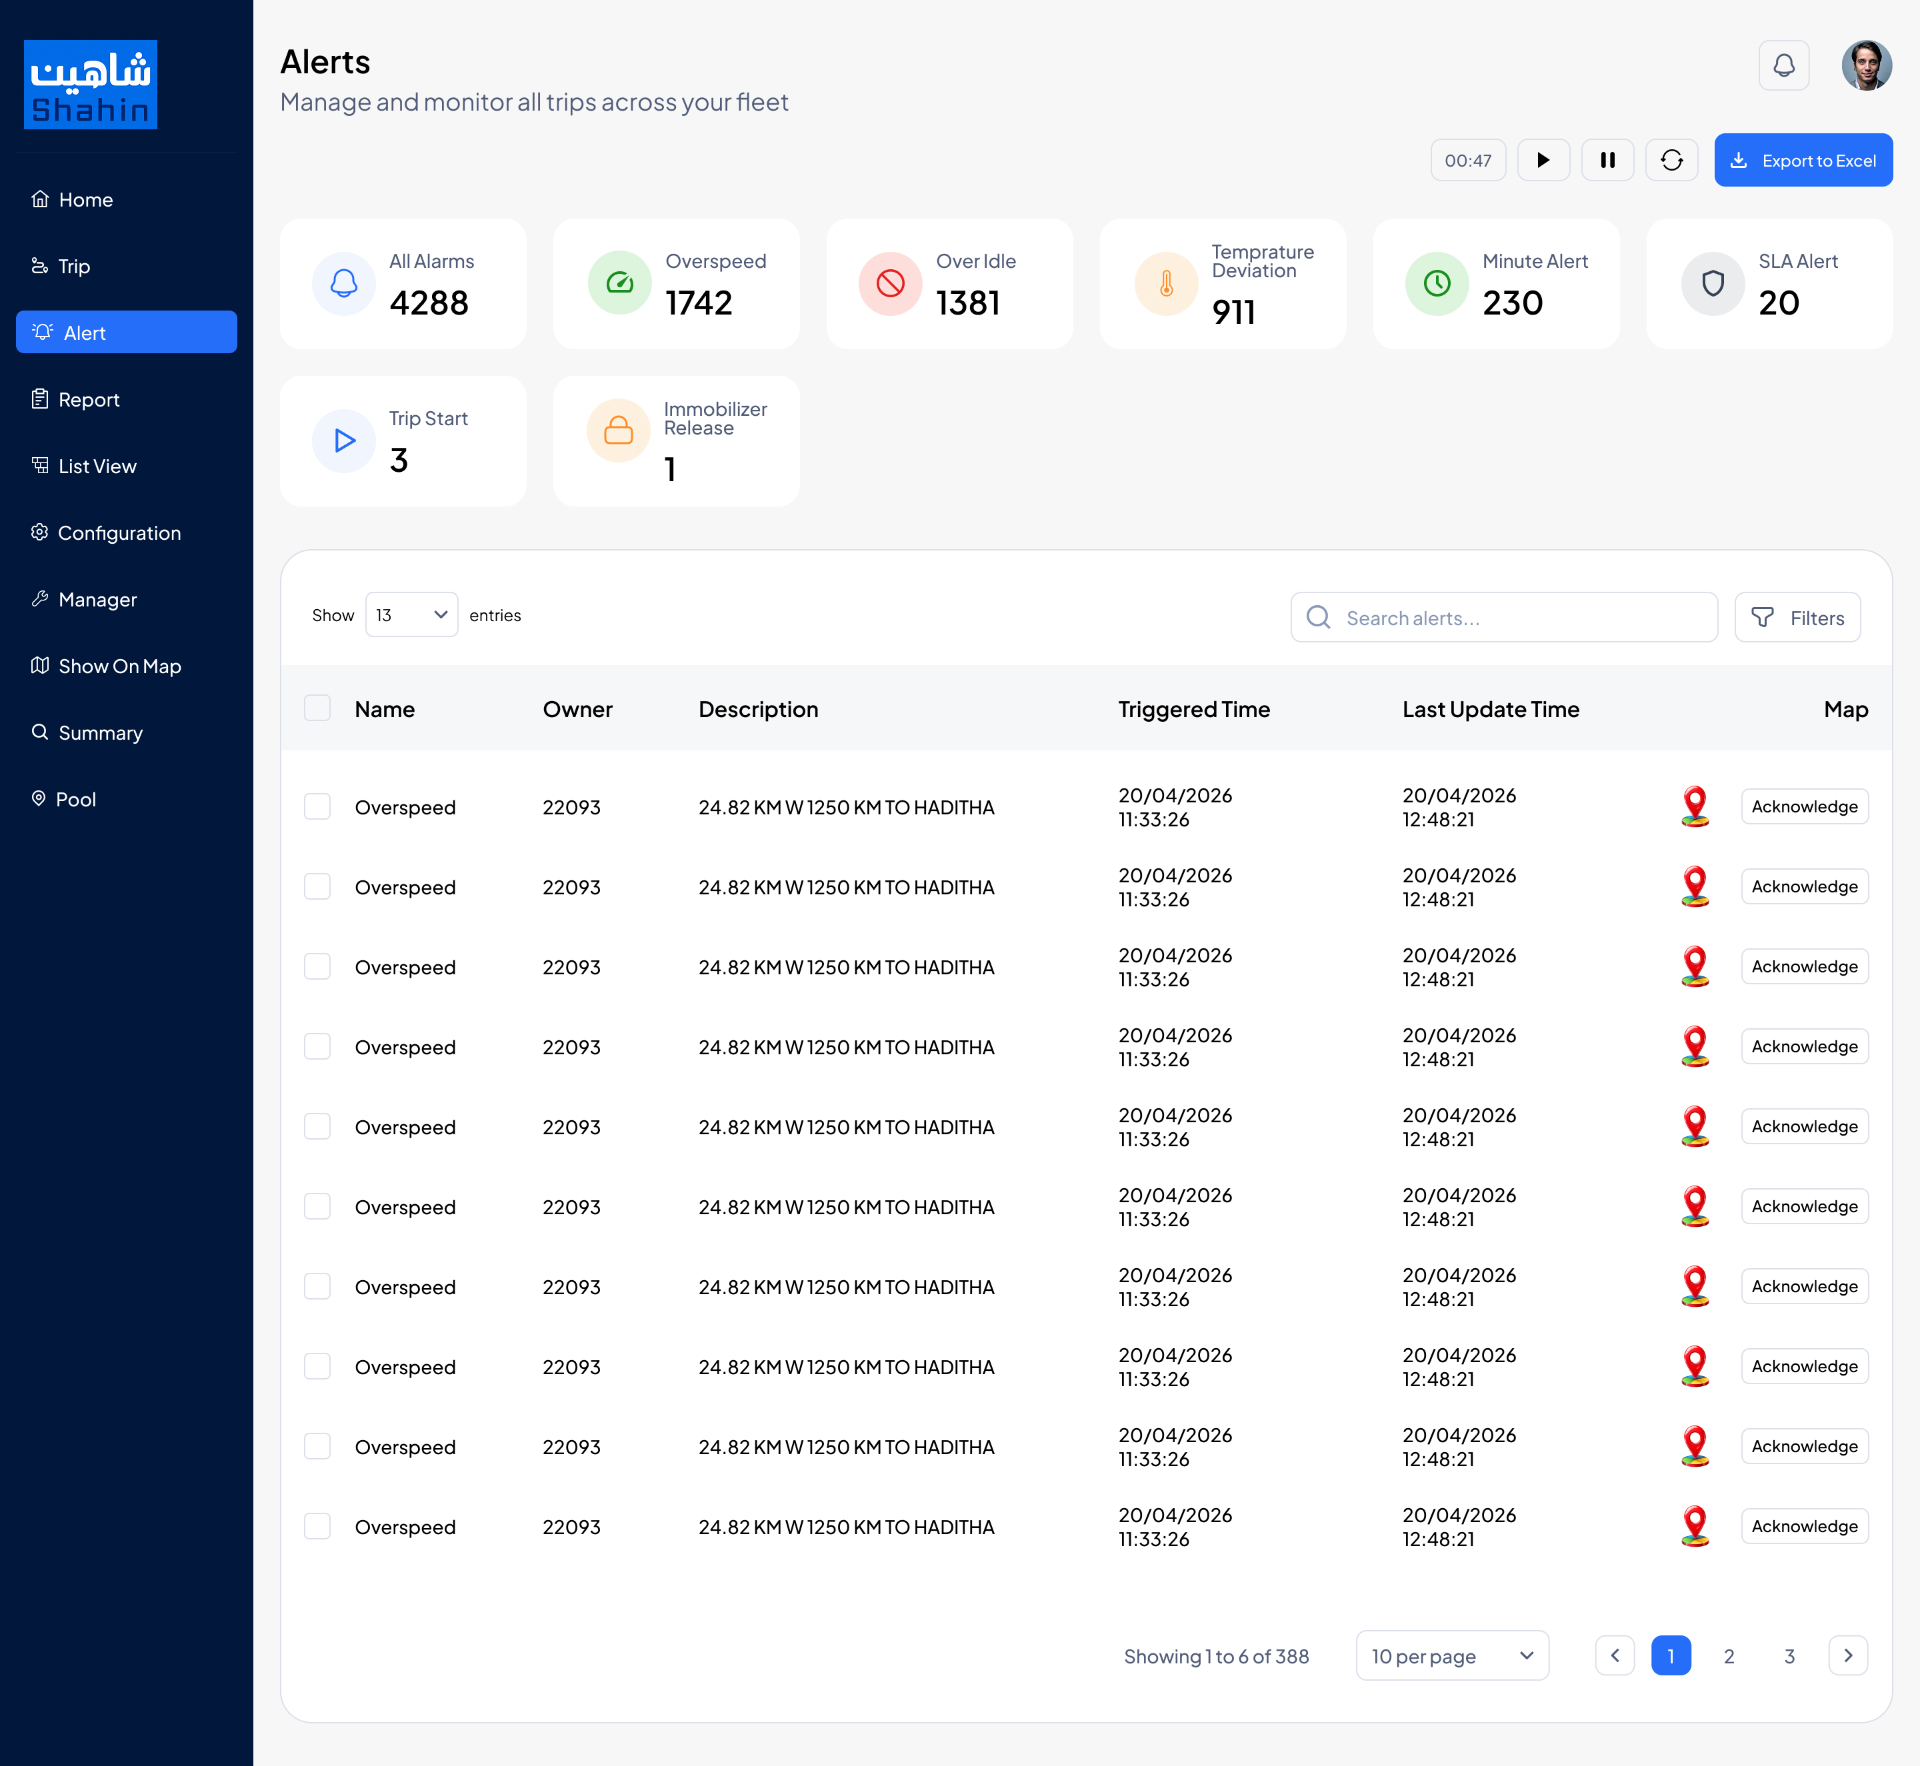Open Show On Map in sidebar
The height and width of the screenshot is (1766, 1920).
click(x=126, y=666)
